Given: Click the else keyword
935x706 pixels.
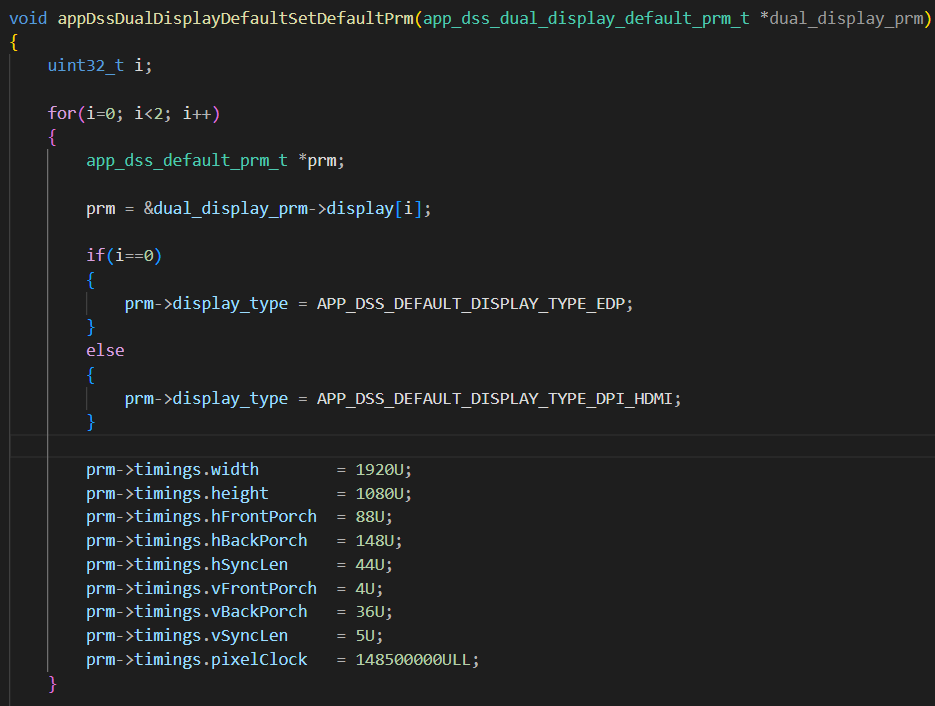Looking at the screenshot, I should pos(105,351).
